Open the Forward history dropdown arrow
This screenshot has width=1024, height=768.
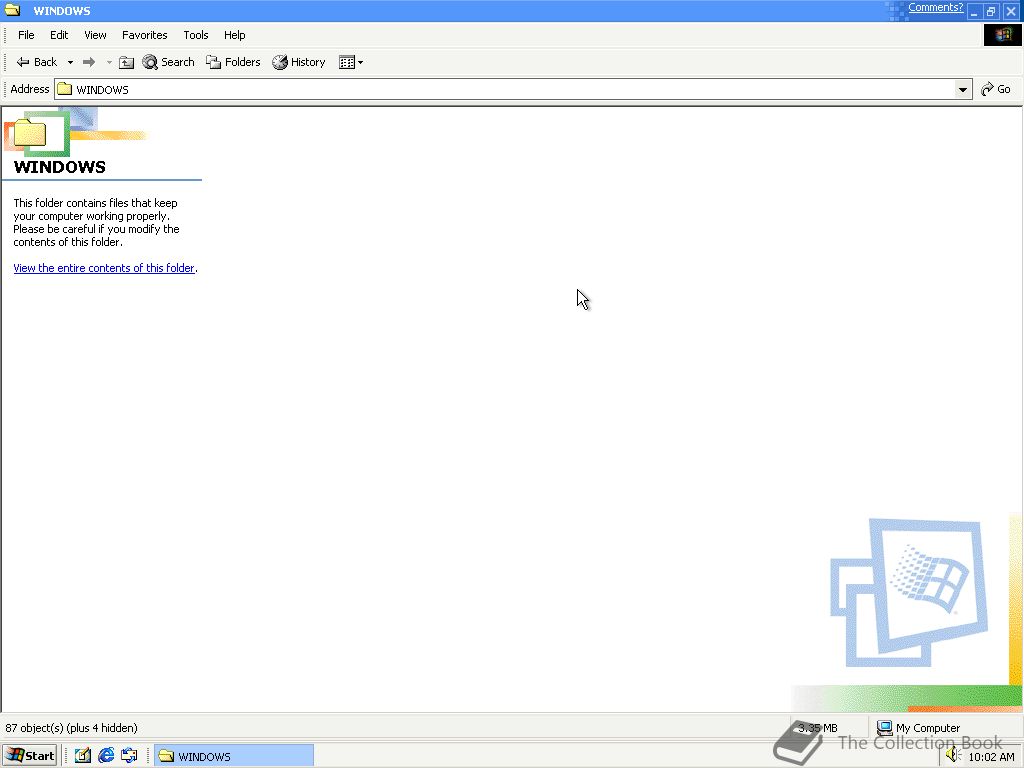pyautogui.click(x=109, y=62)
